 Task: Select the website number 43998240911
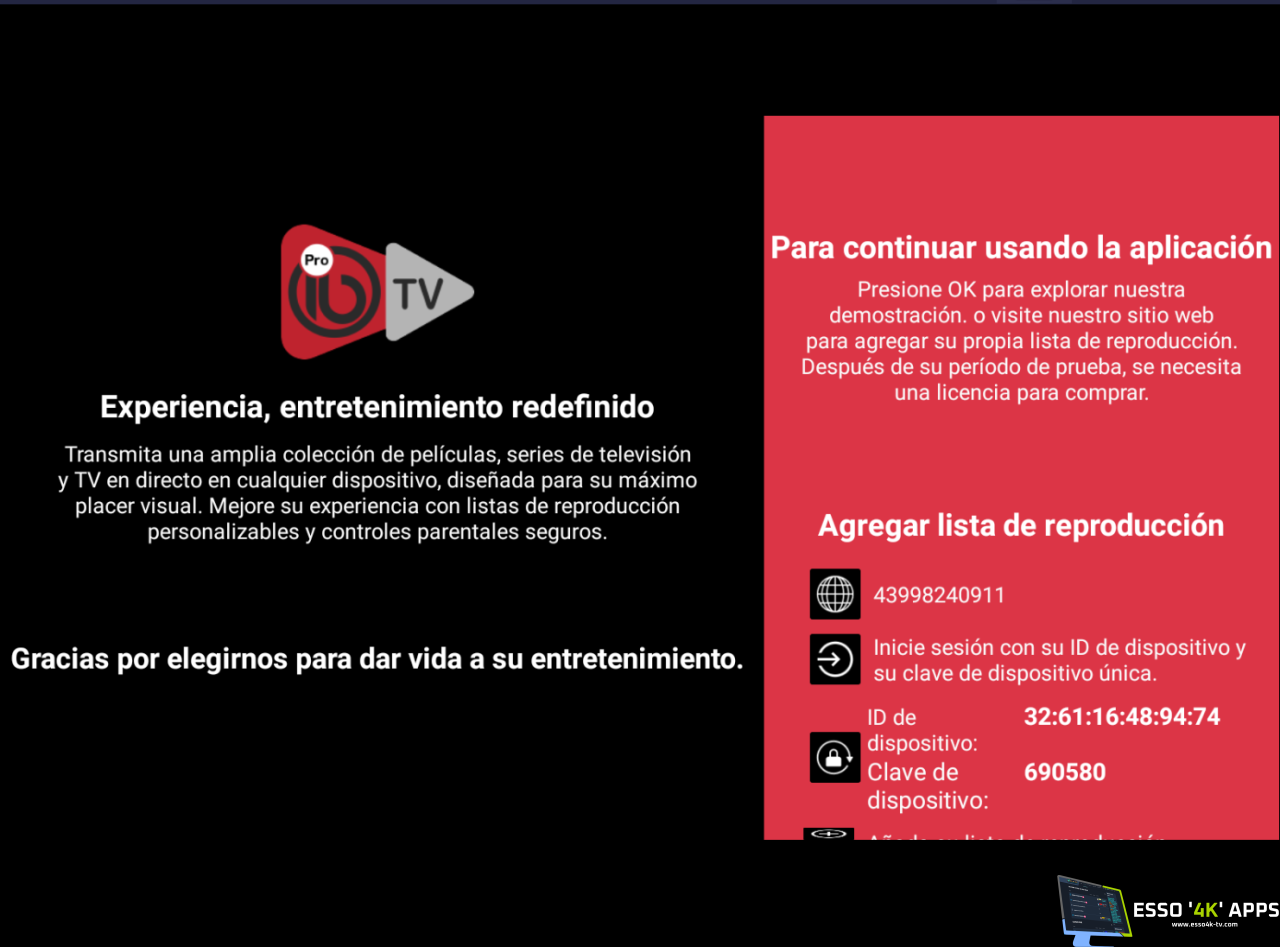tap(938, 595)
